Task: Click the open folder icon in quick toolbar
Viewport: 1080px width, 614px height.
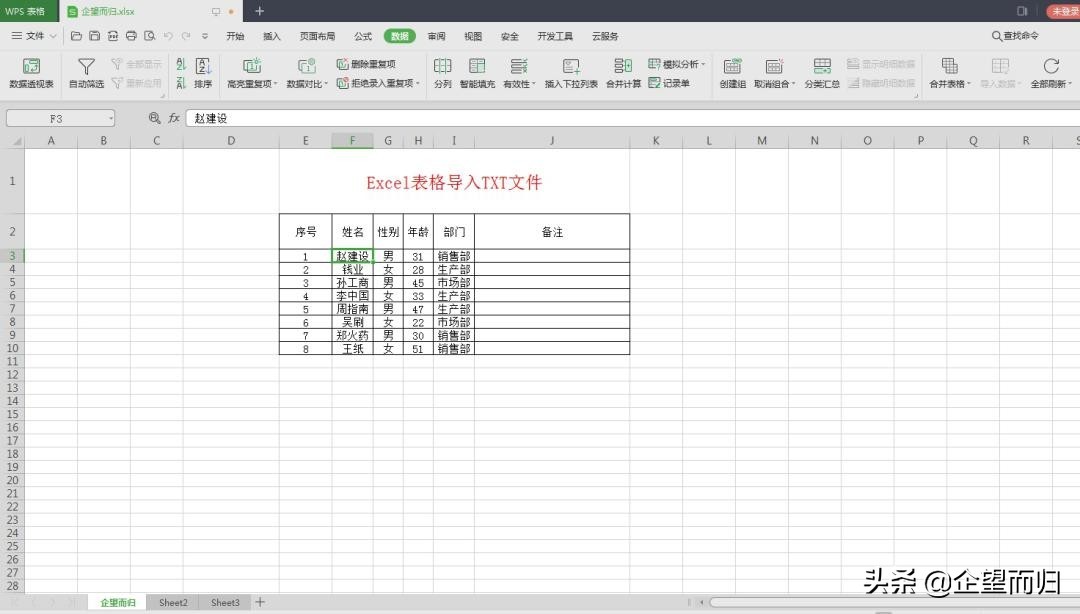Action: pos(76,36)
